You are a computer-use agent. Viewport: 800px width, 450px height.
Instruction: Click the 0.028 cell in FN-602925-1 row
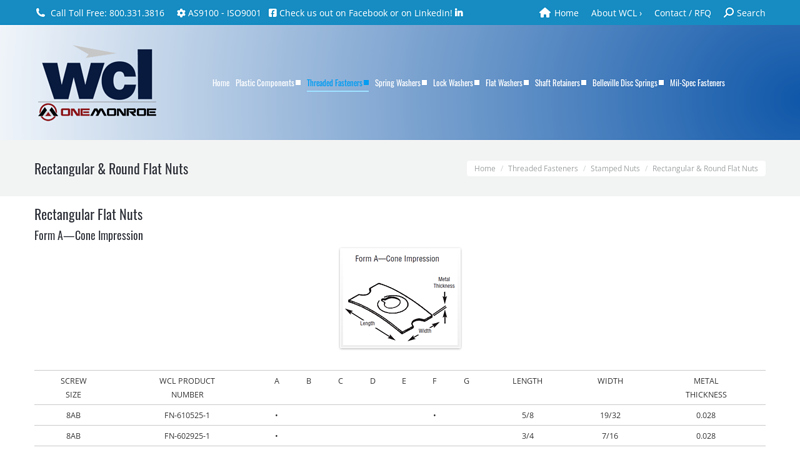click(x=706, y=436)
